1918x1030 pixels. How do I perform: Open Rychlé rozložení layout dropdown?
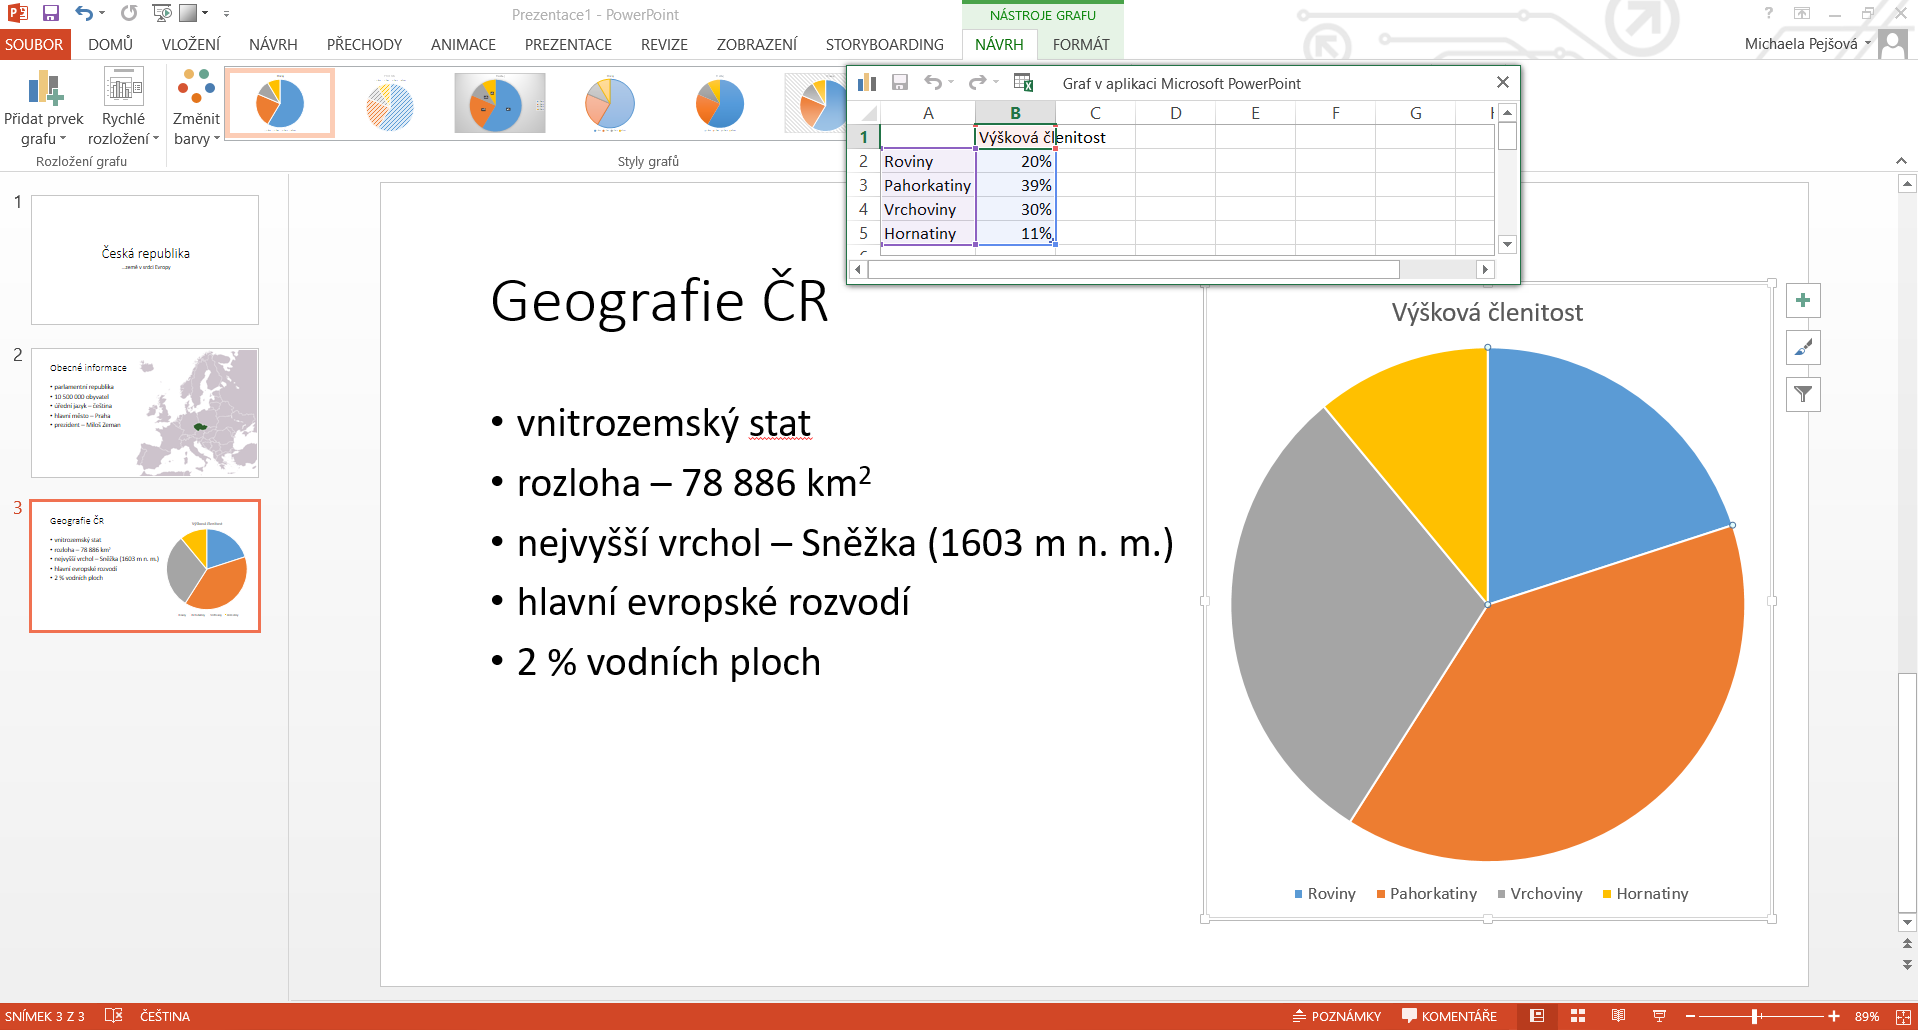tap(123, 110)
